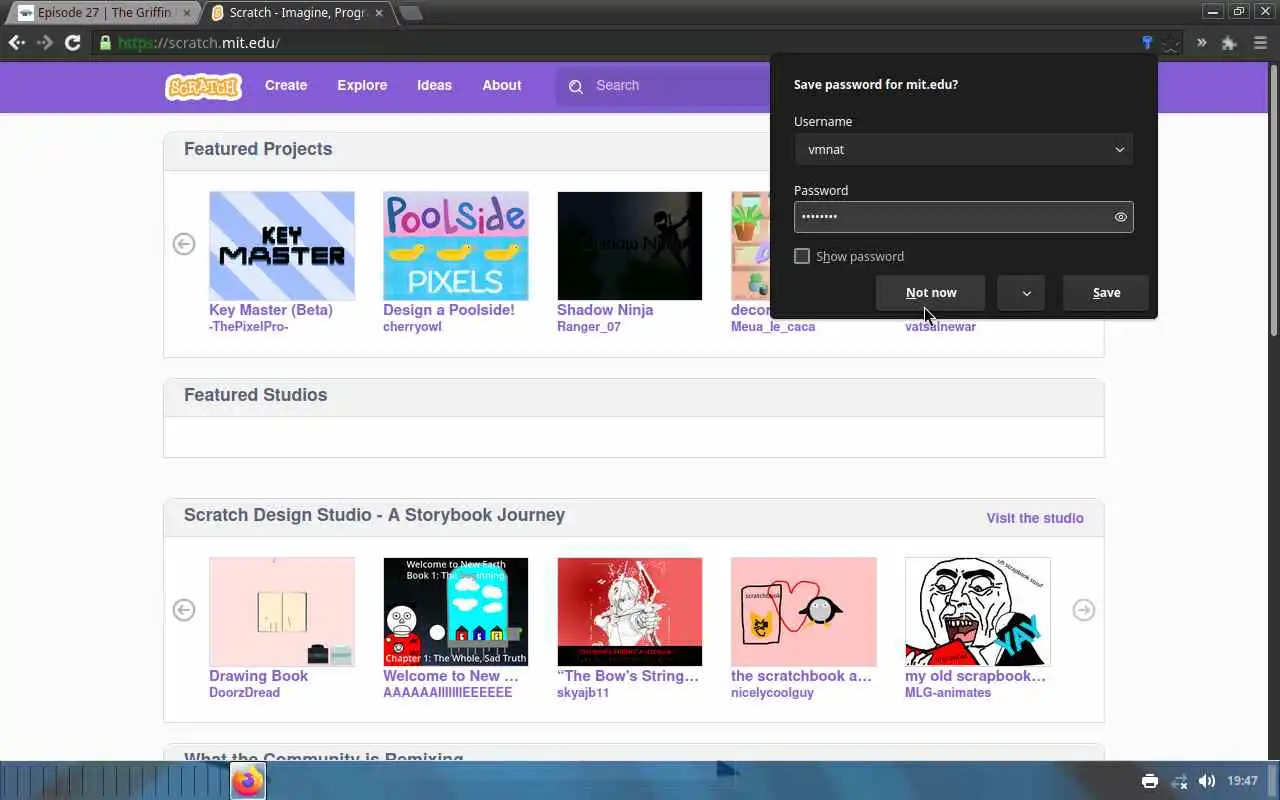Open the Ideas menu item
This screenshot has width=1280, height=800.
tap(434, 86)
